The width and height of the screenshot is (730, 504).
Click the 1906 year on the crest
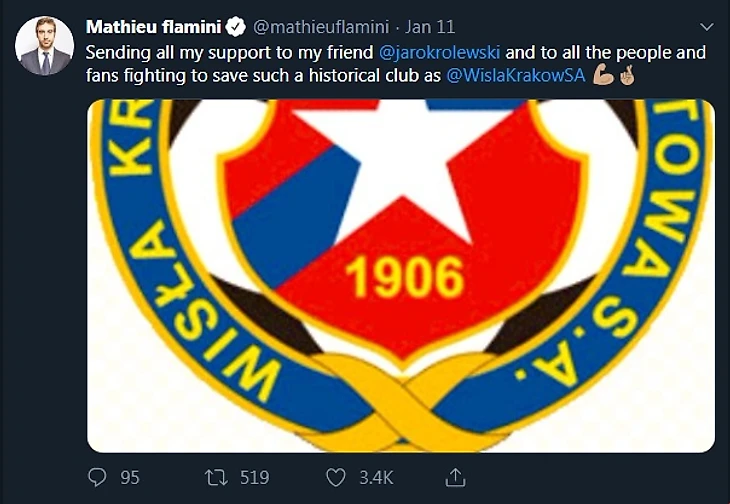click(x=403, y=276)
